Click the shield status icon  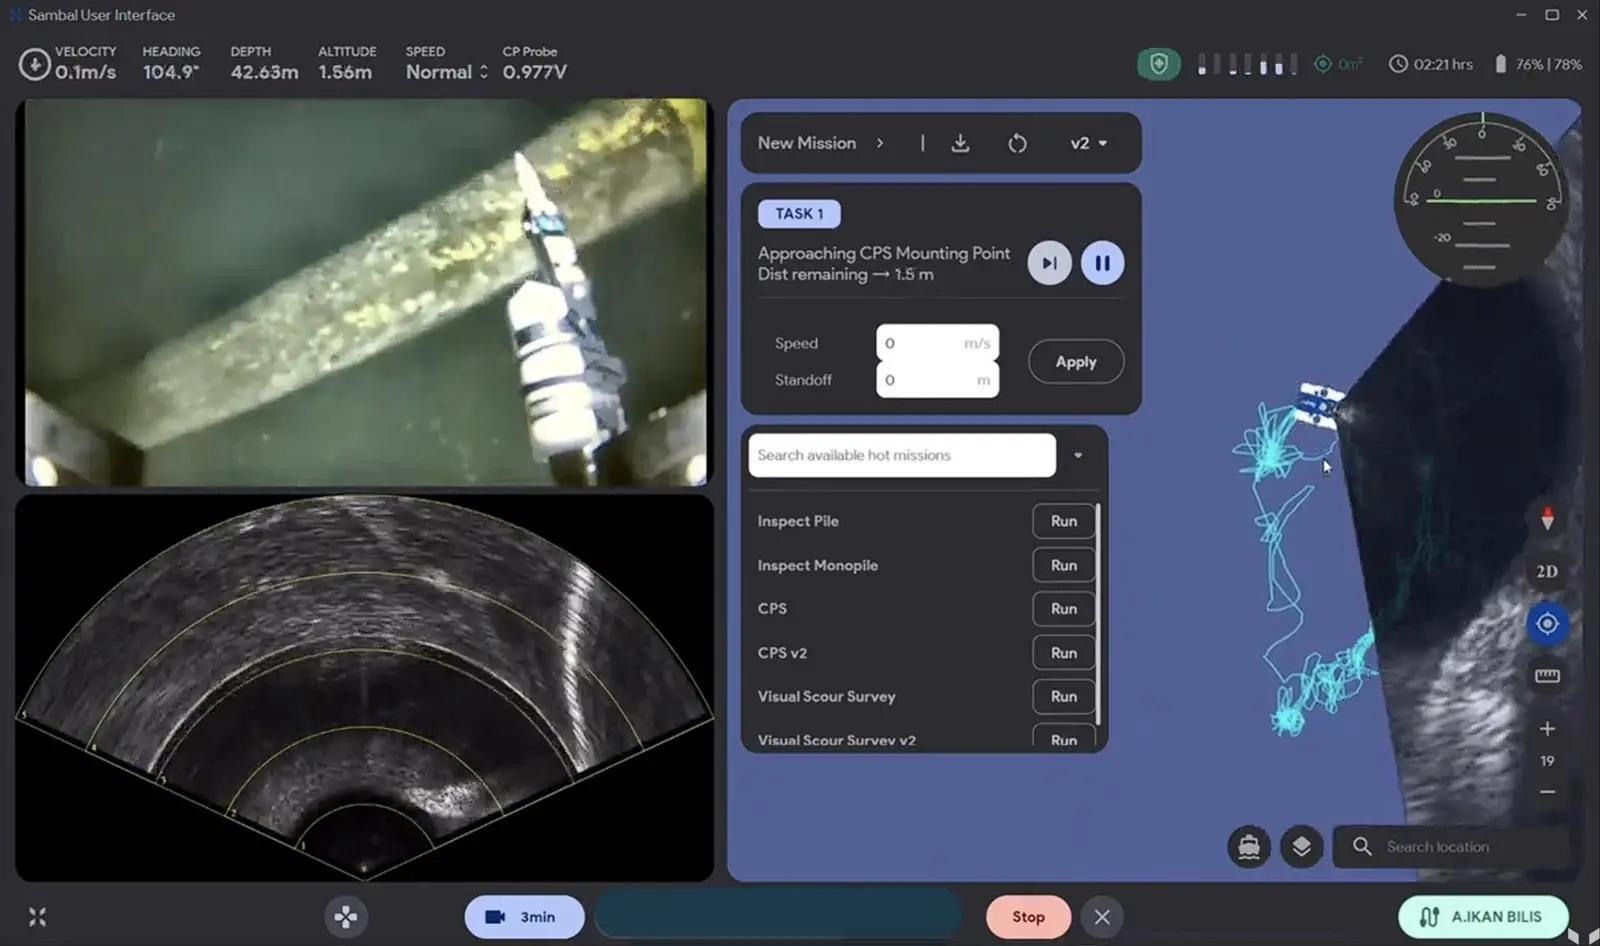[x=1159, y=64]
